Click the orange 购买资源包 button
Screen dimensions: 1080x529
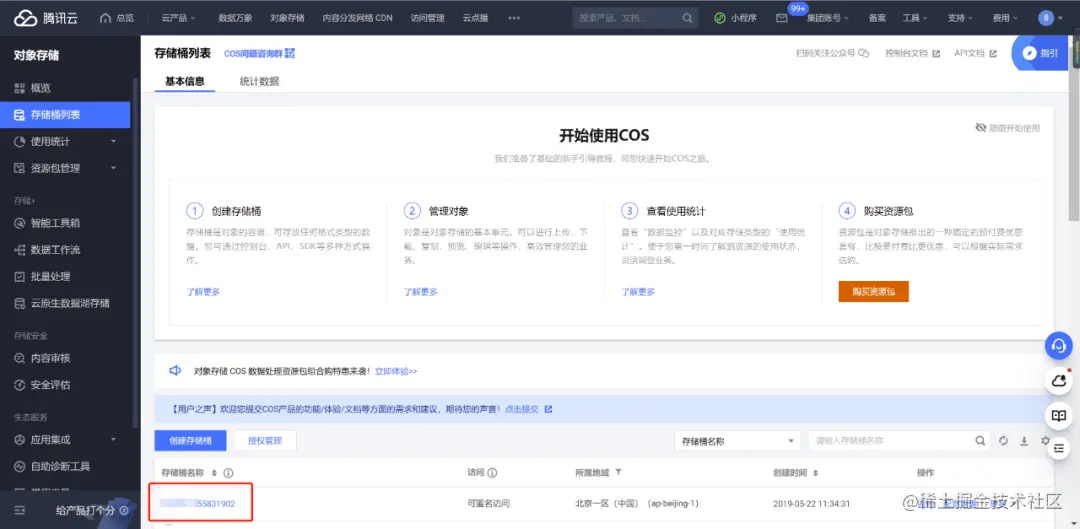tap(873, 291)
